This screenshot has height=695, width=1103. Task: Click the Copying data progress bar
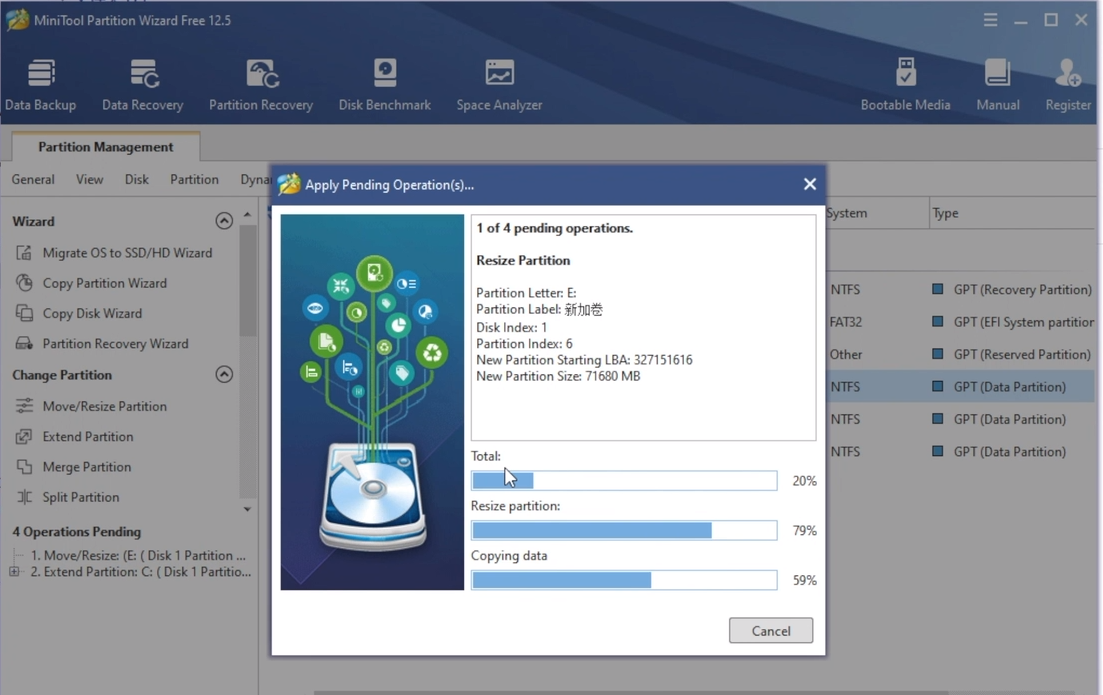click(624, 580)
